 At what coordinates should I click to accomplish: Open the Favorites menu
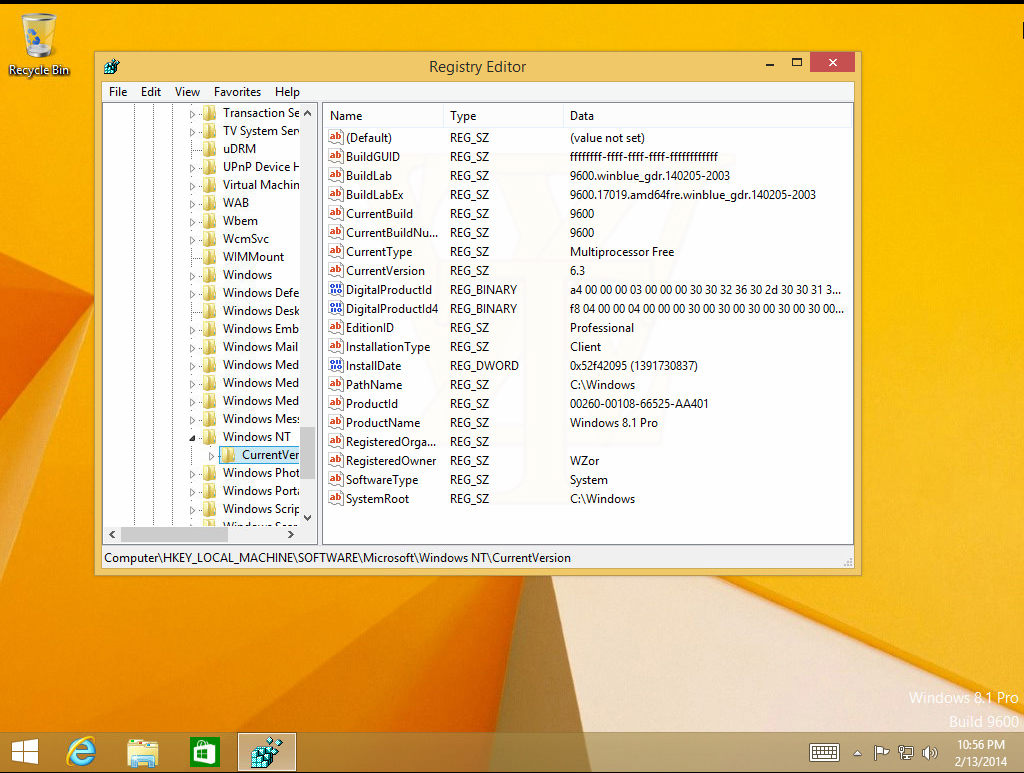point(237,92)
